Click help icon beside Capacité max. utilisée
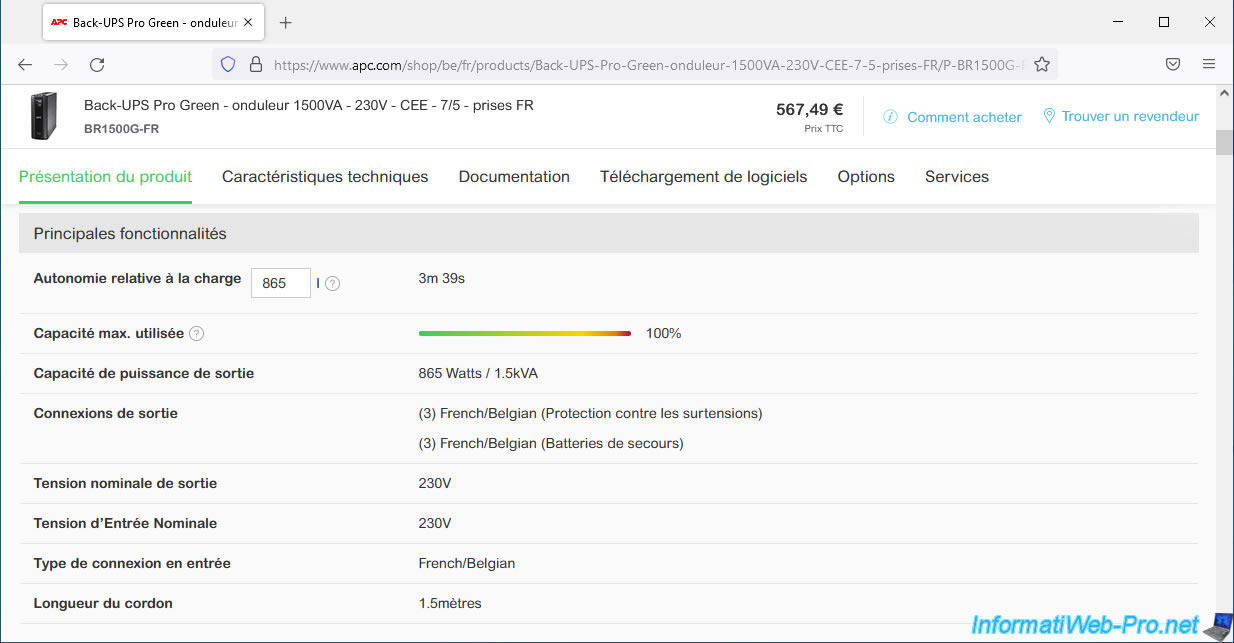Image resolution: width=1234 pixels, height=643 pixels. click(x=197, y=334)
